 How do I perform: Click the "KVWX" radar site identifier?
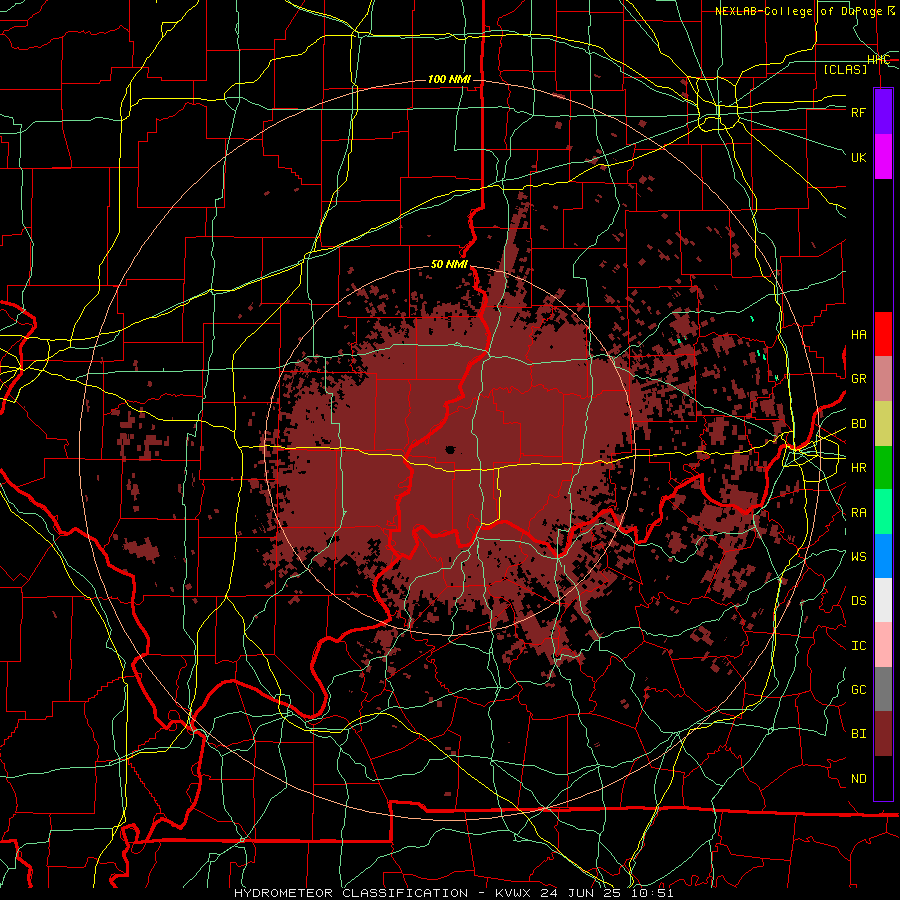click(514, 893)
